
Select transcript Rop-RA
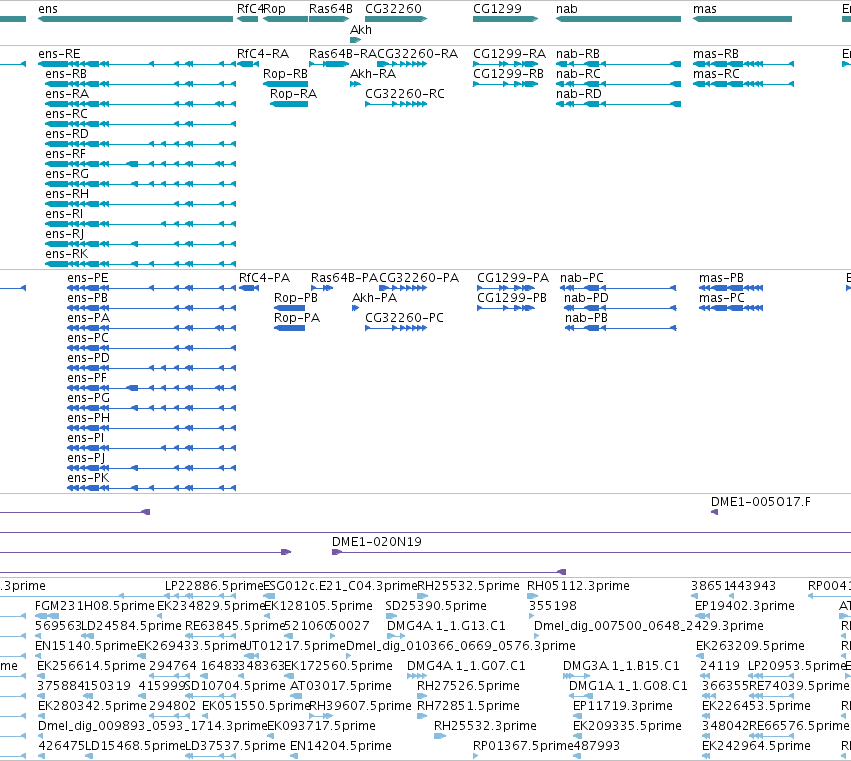tap(289, 104)
